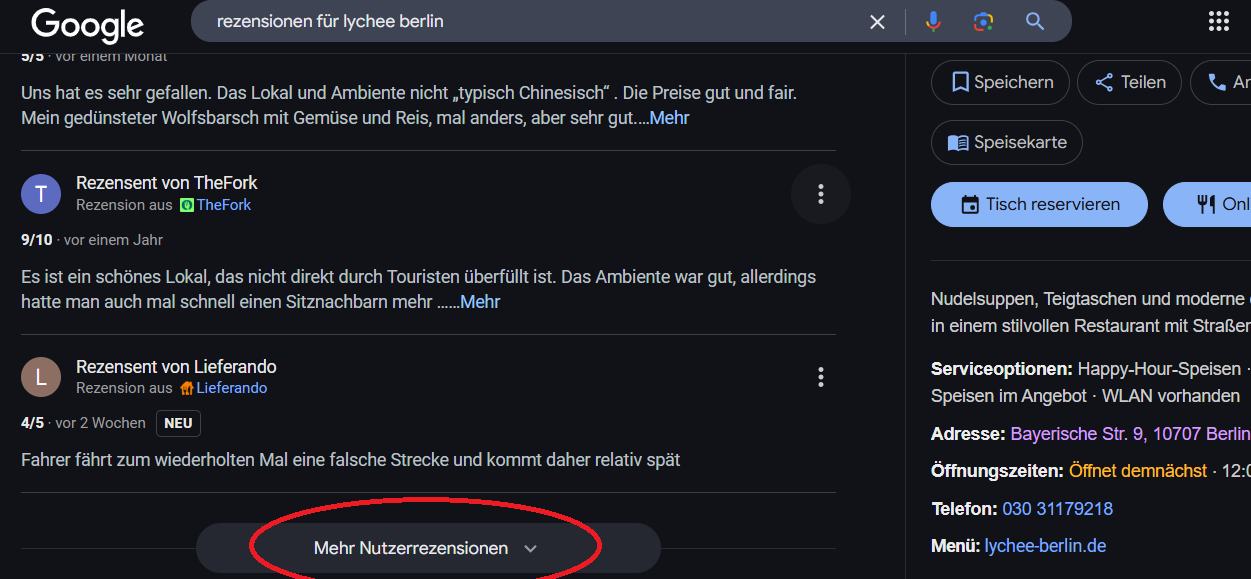
Task: Search by image with Google Lens icon
Action: coord(983,22)
